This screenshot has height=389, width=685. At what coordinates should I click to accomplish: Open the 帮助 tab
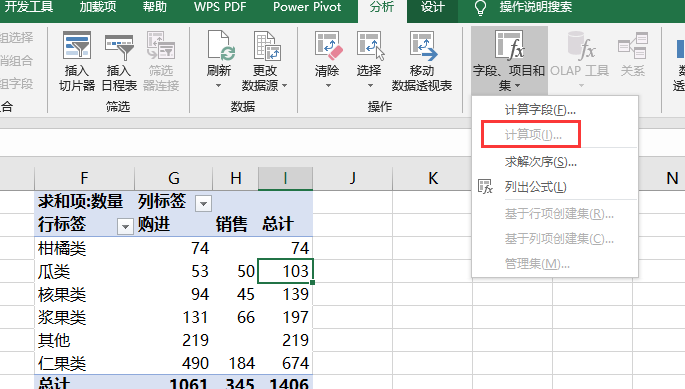[x=155, y=7]
